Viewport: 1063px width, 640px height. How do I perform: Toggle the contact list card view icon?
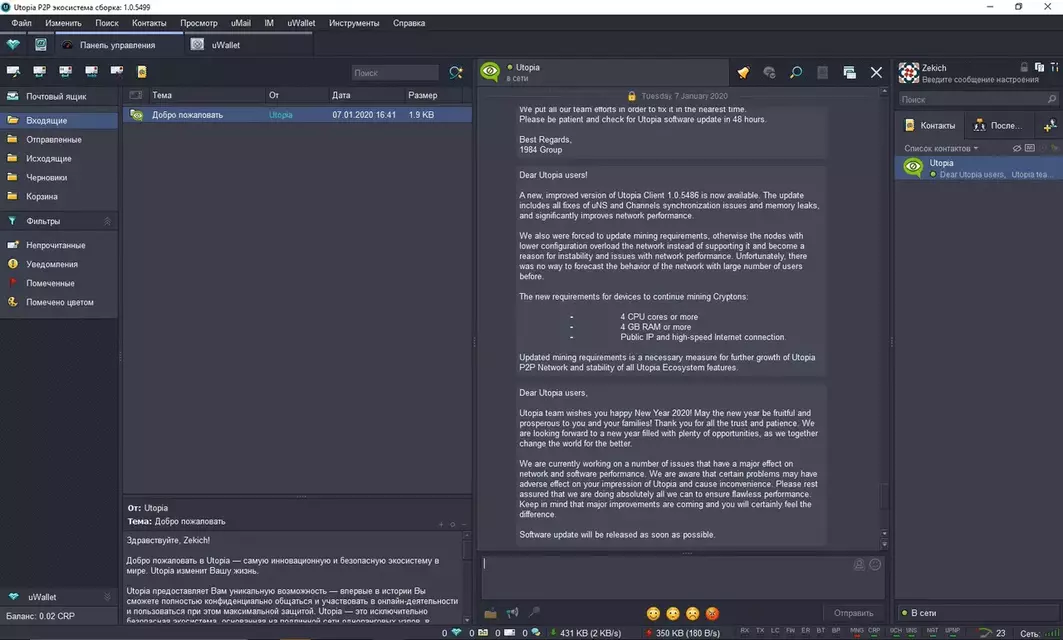click(x=1030, y=148)
